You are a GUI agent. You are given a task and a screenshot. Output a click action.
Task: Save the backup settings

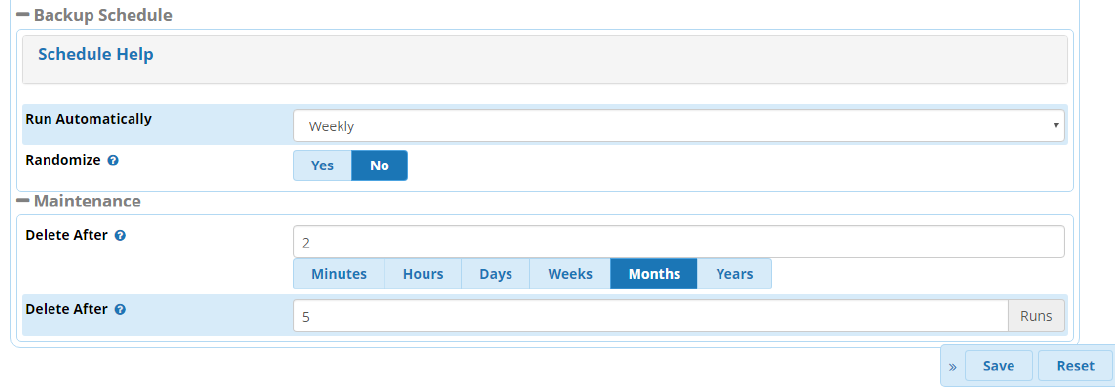coord(998,366)
